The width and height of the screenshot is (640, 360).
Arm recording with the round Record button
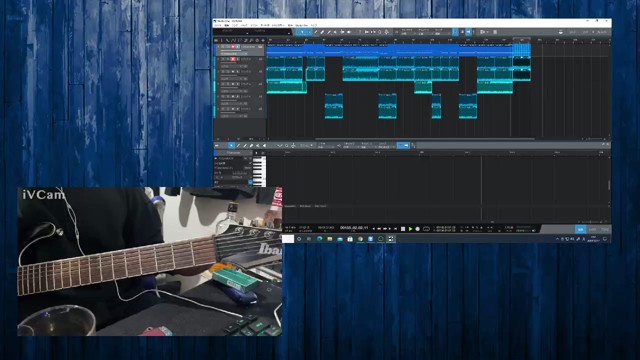(x=418, y=229)
